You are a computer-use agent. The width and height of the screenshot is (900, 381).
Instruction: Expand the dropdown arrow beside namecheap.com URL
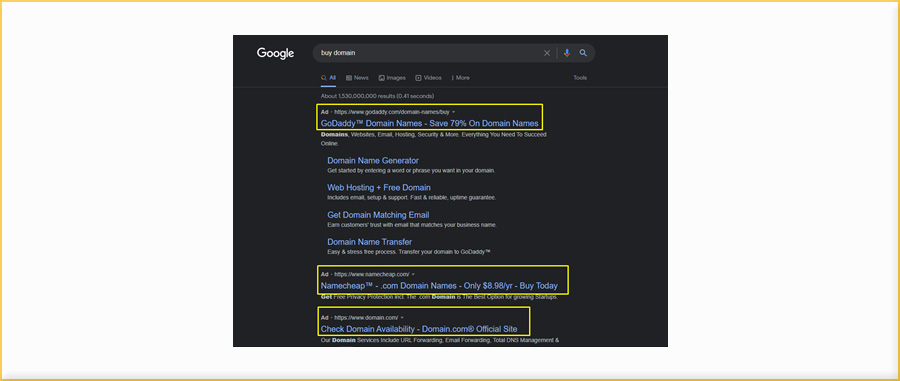413,274
